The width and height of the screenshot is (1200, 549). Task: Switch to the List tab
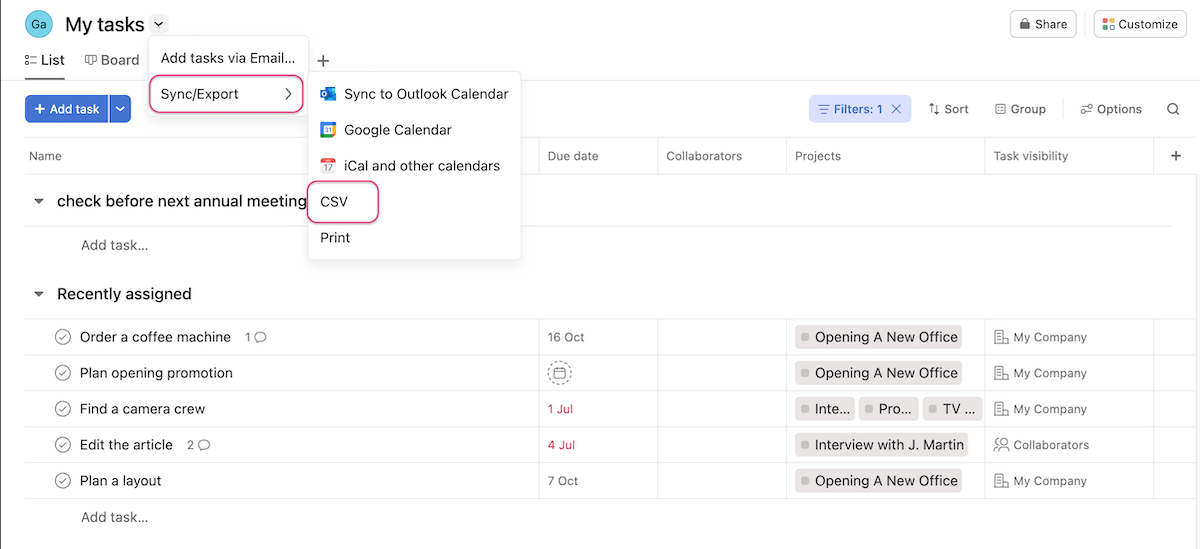[x=45, y=60]
